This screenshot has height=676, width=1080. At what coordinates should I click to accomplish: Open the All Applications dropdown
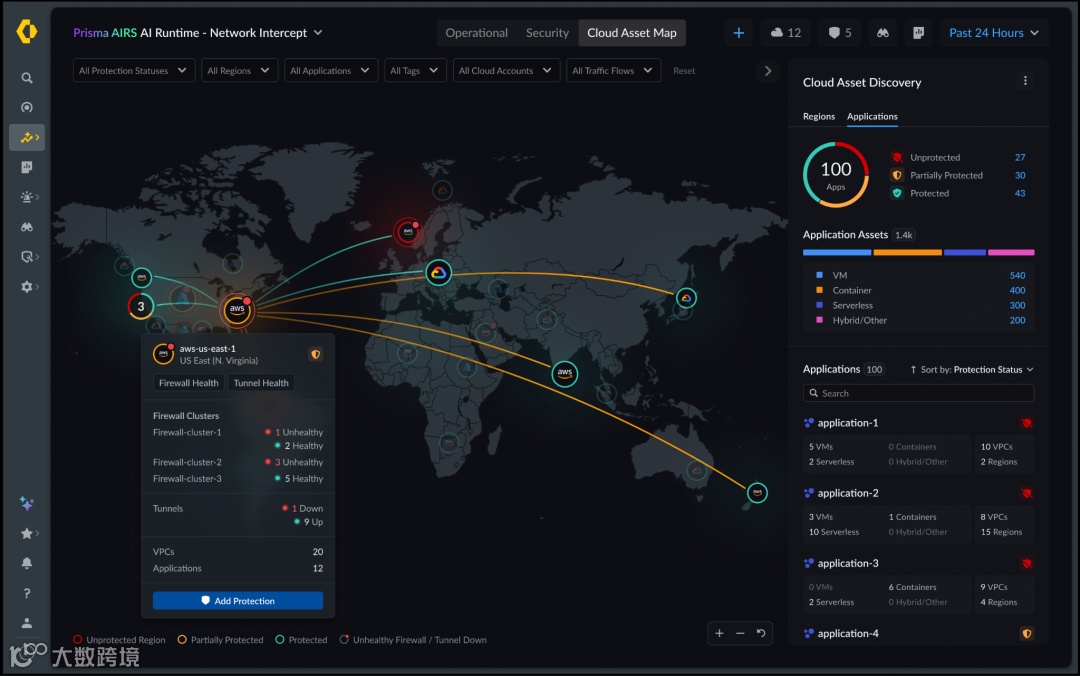tap(331, 70)
